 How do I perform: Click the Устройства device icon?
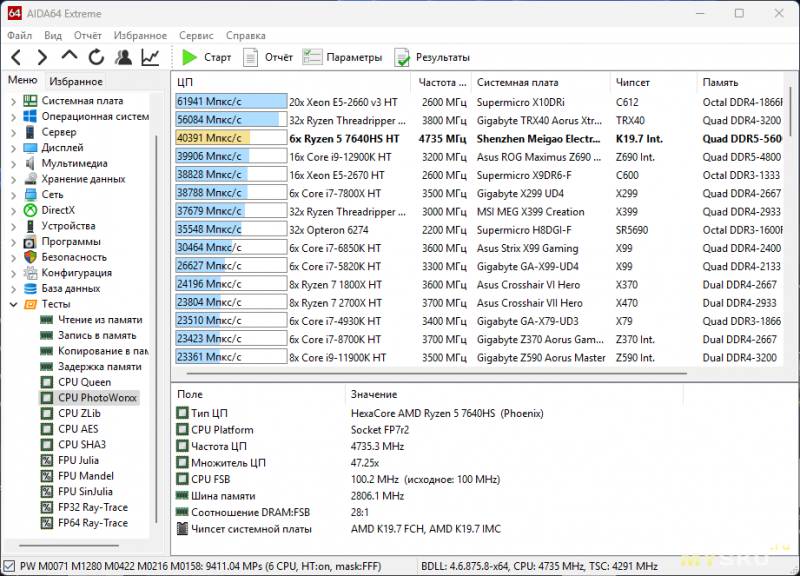tap(31, 226)
